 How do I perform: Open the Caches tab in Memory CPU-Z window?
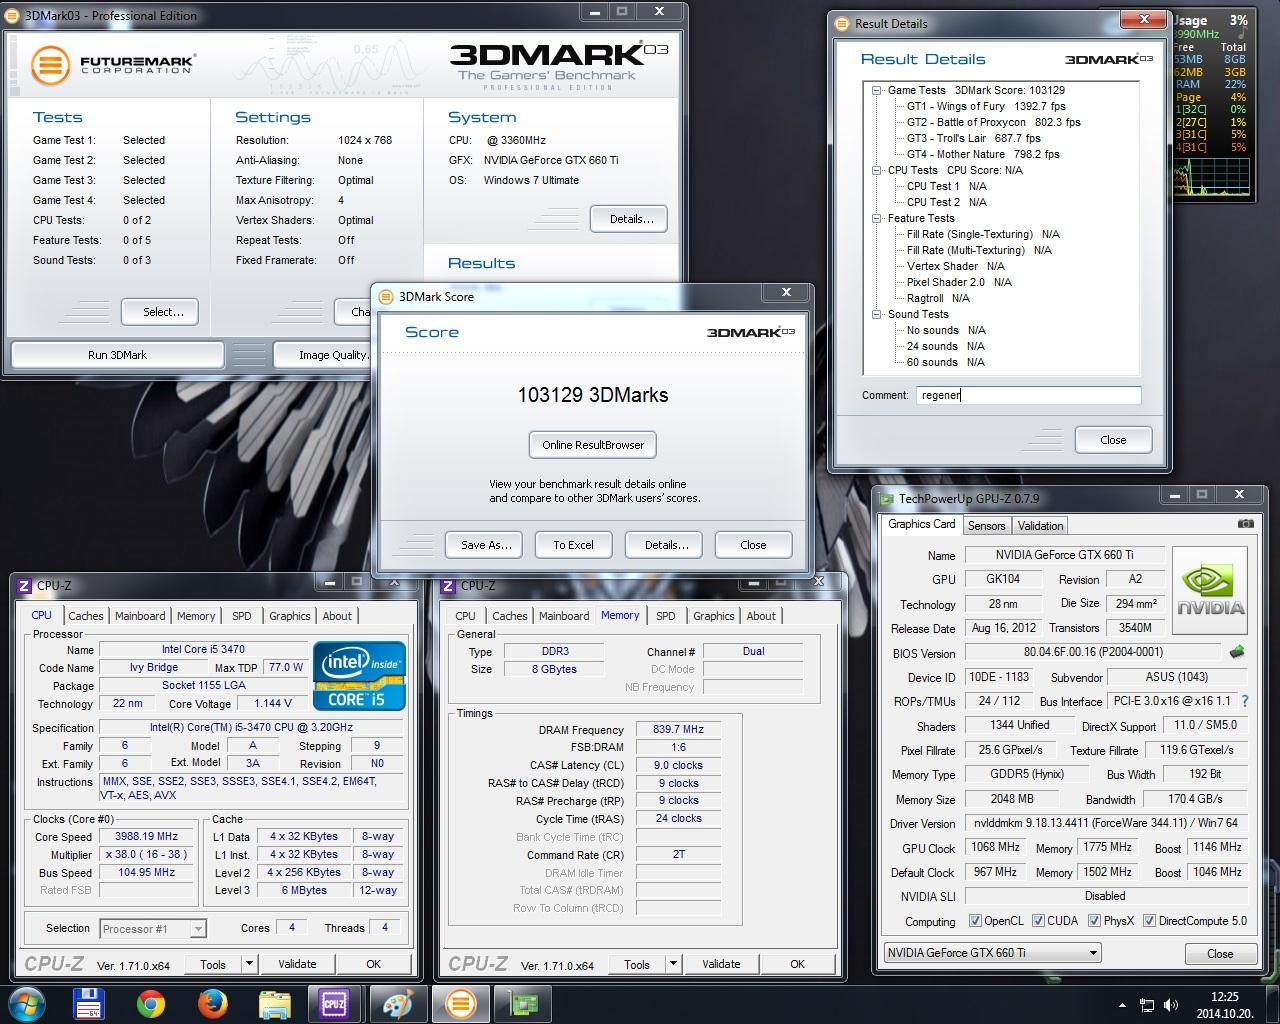pyautogui.click(x=509, y=616)
